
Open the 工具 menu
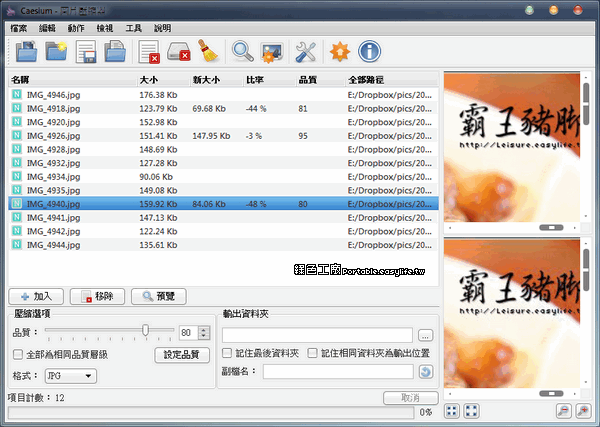pos(134,28)
